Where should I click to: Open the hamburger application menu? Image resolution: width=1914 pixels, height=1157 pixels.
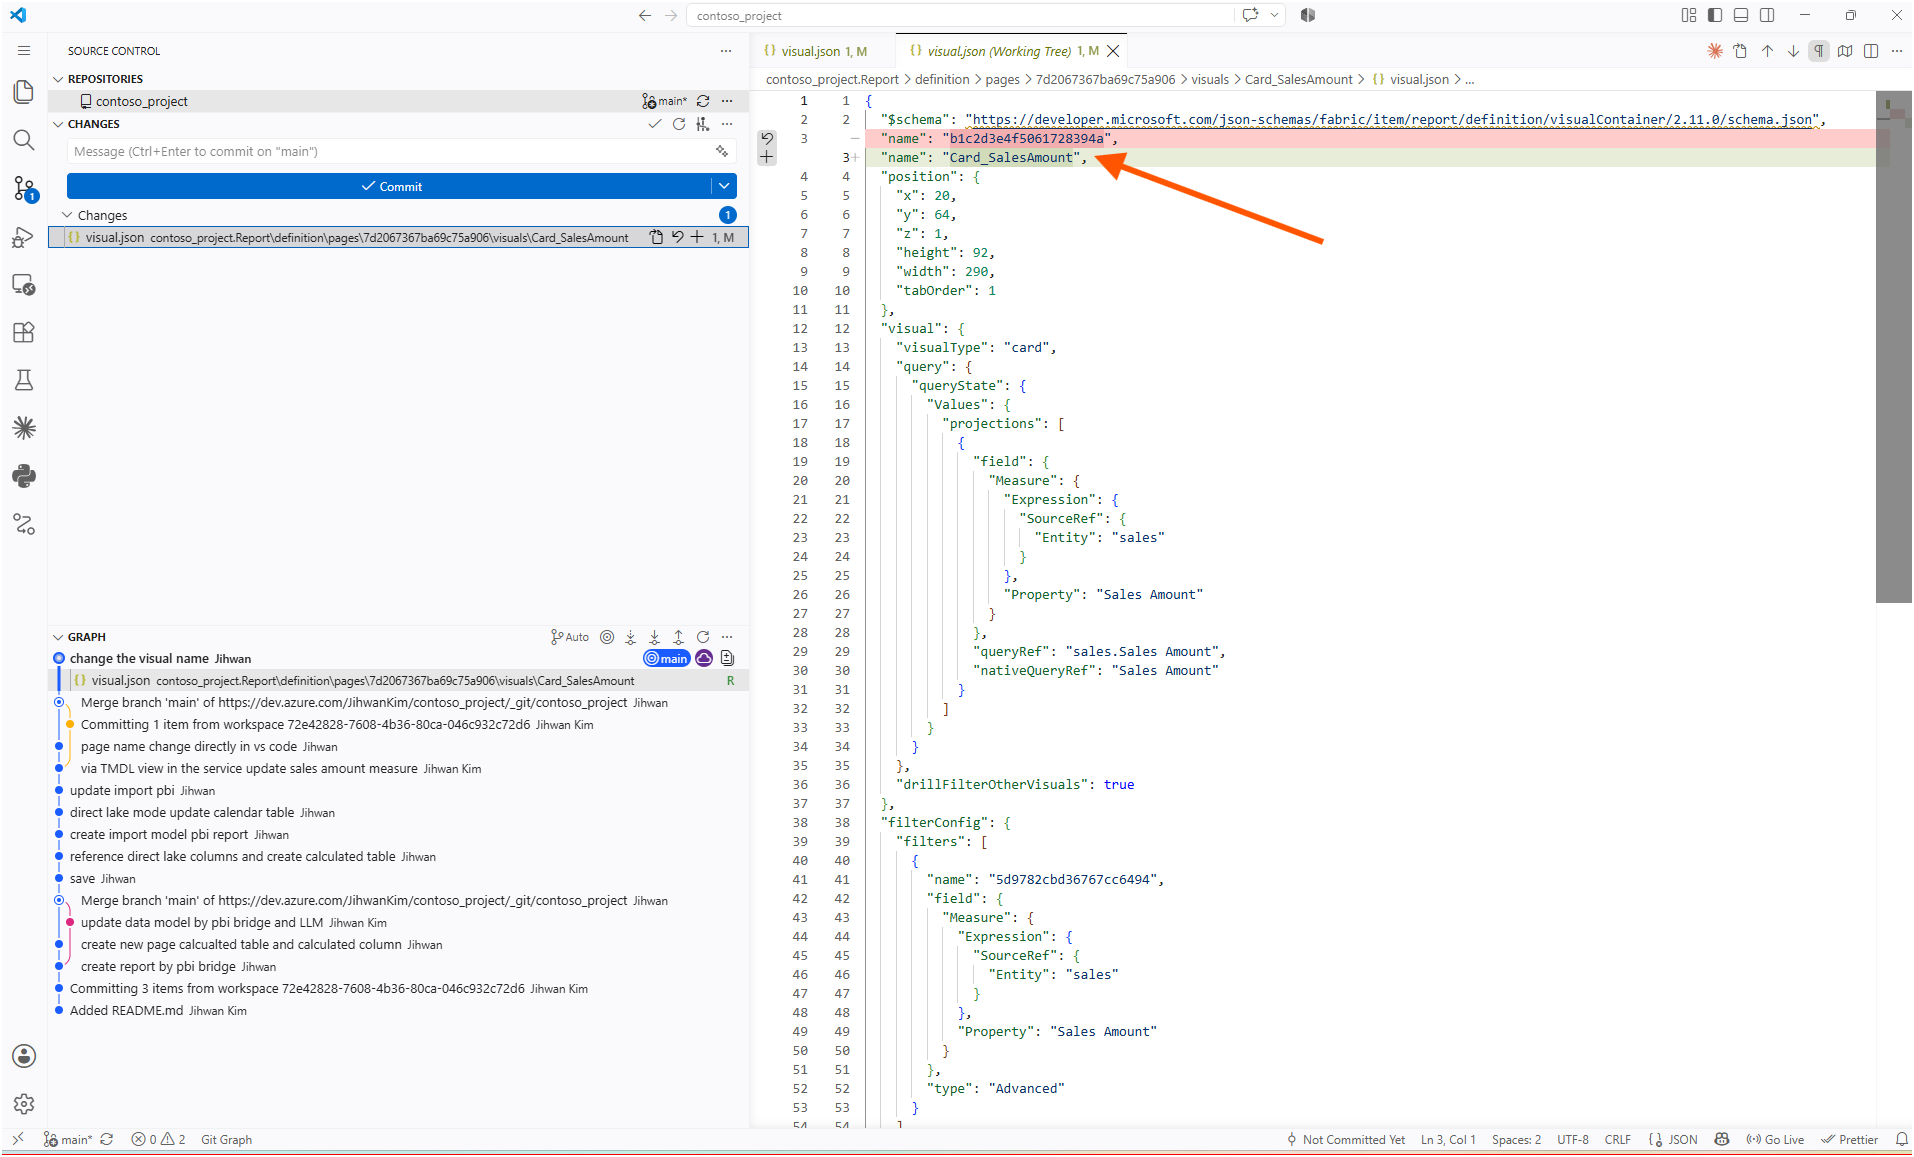[24, 51]
